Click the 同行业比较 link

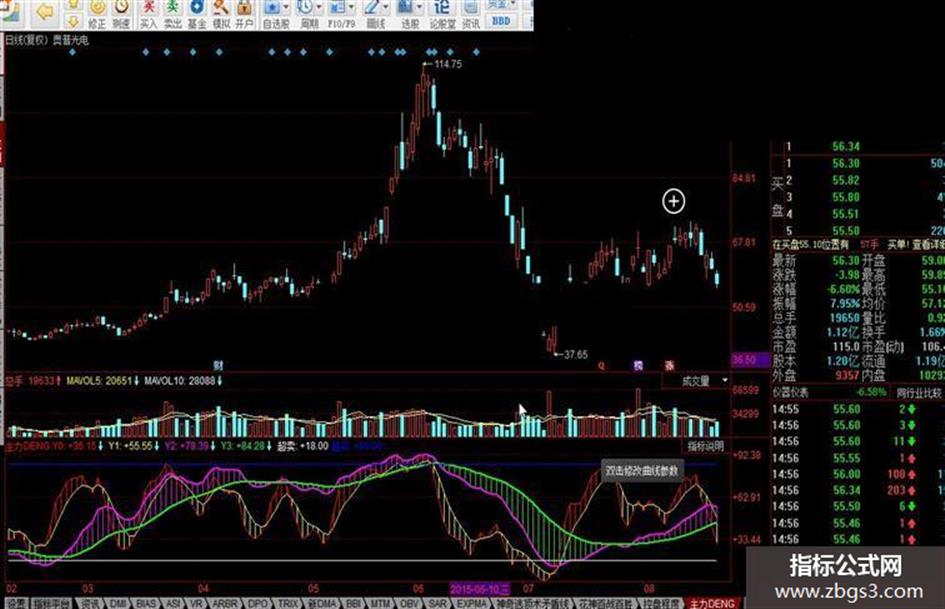[x=918, y=393]
